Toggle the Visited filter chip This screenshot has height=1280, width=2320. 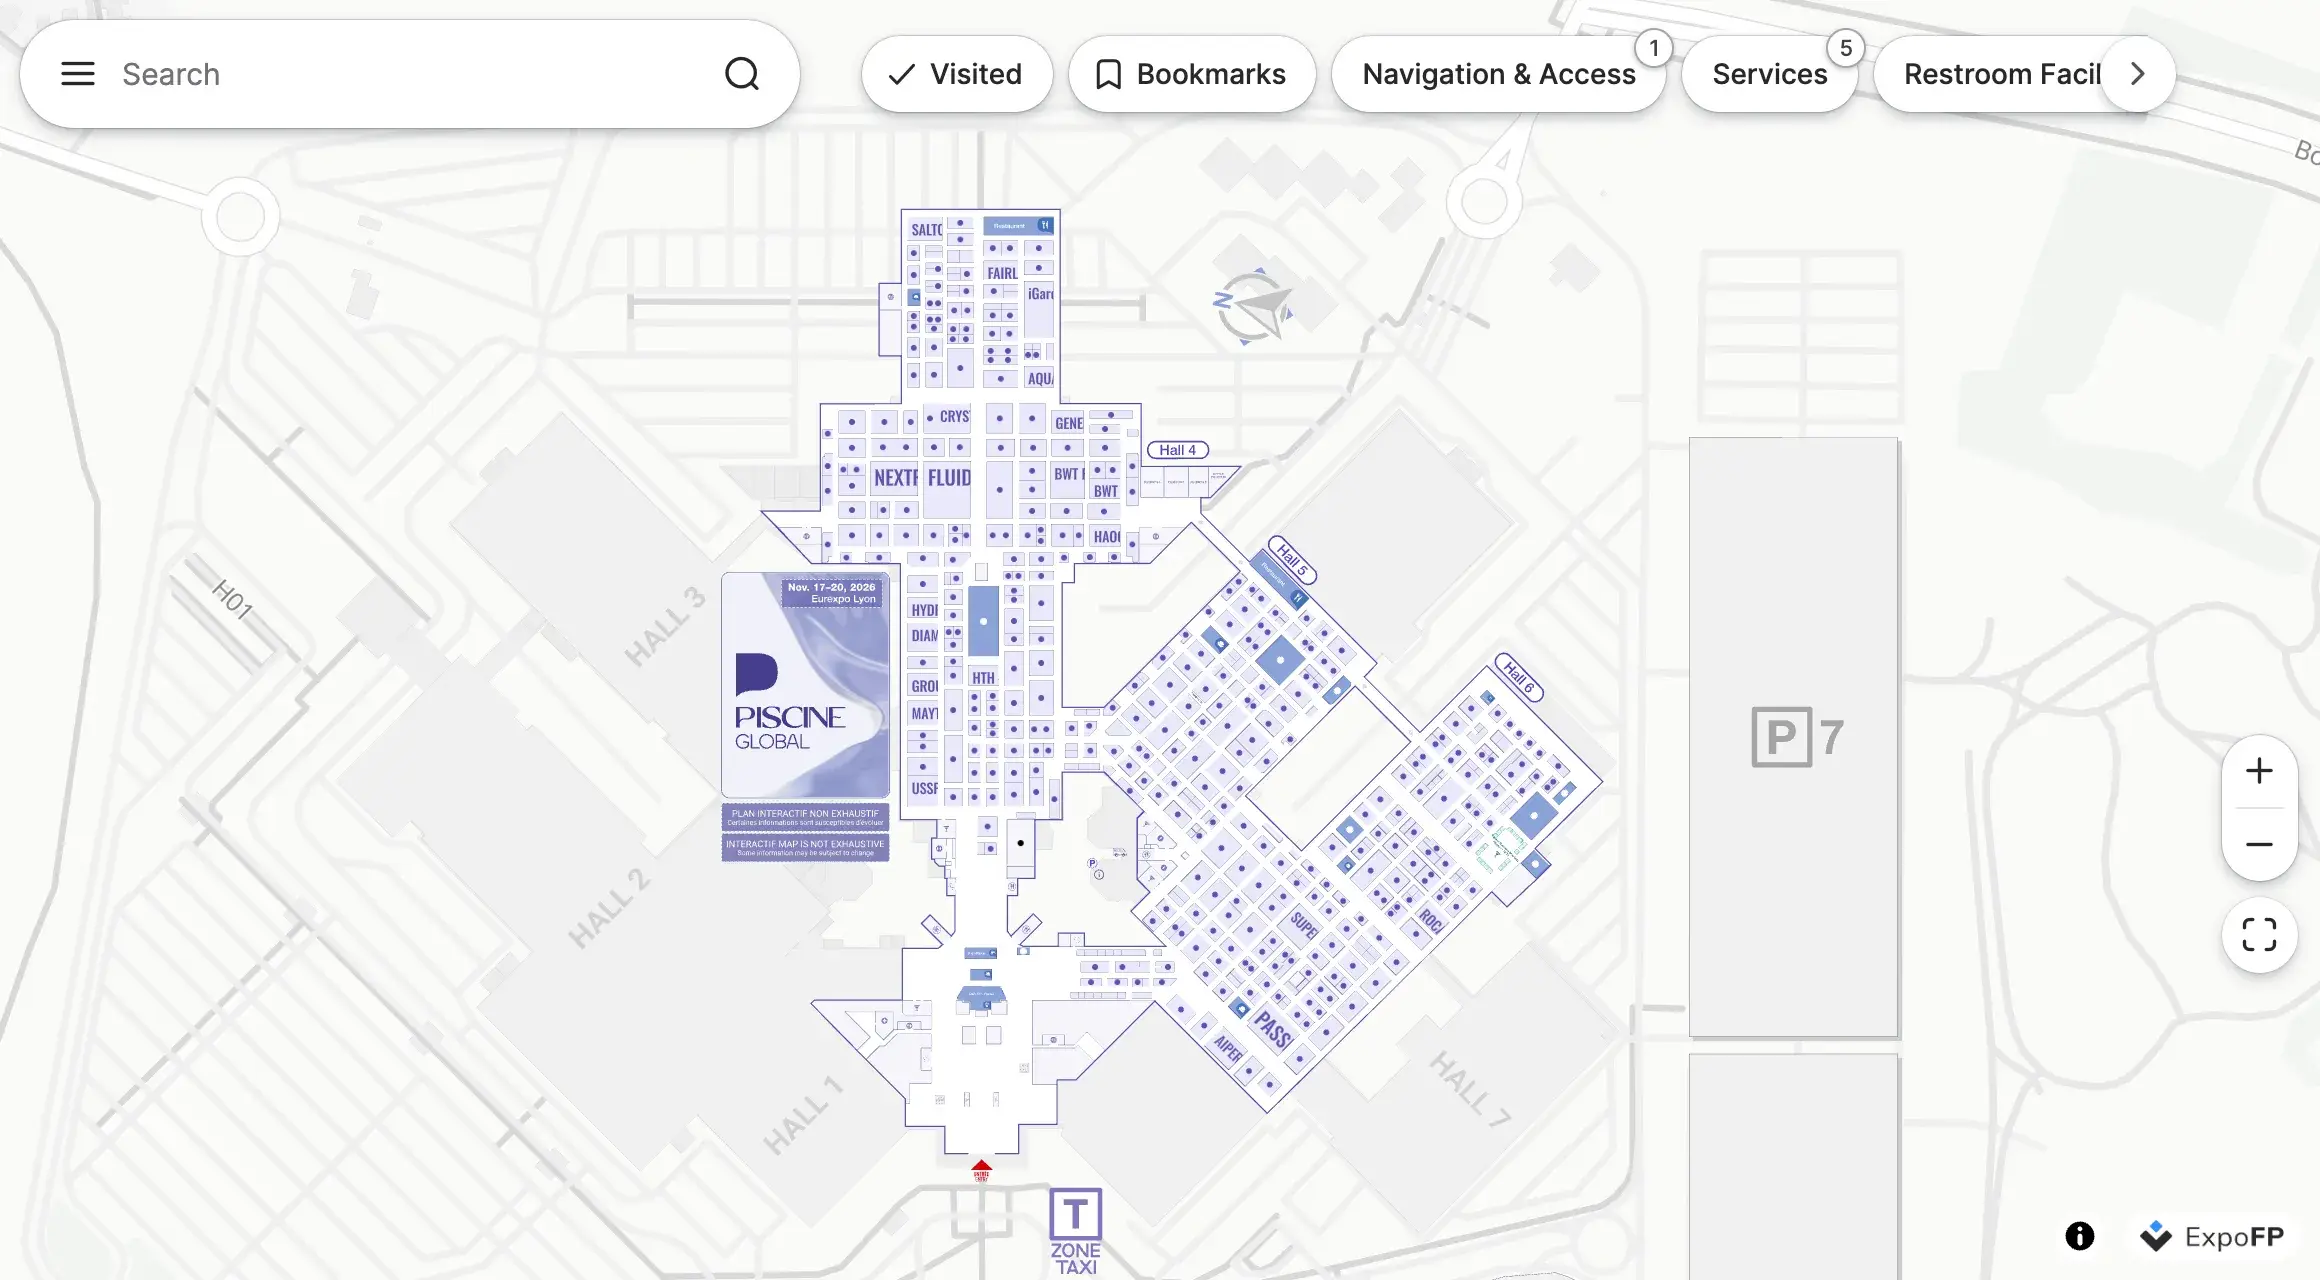(x=957, y=74)
